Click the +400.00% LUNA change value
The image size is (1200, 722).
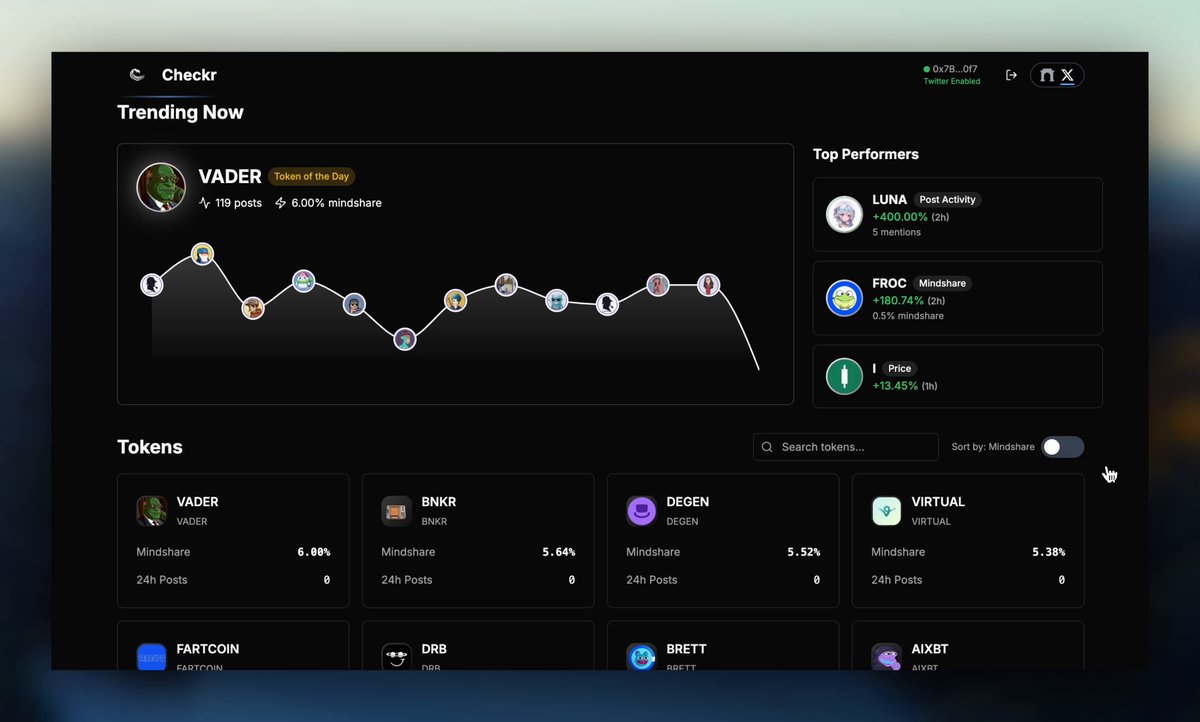click(900, 217)
